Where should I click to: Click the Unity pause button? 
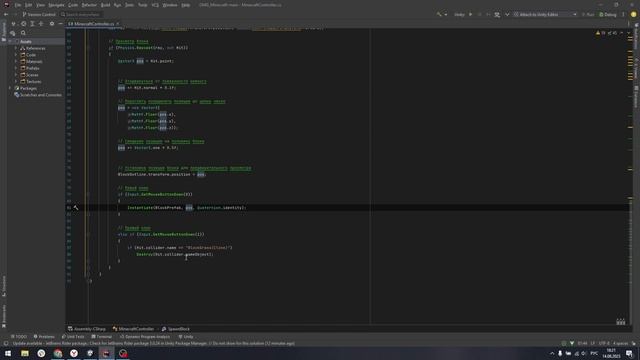[479, 14]
